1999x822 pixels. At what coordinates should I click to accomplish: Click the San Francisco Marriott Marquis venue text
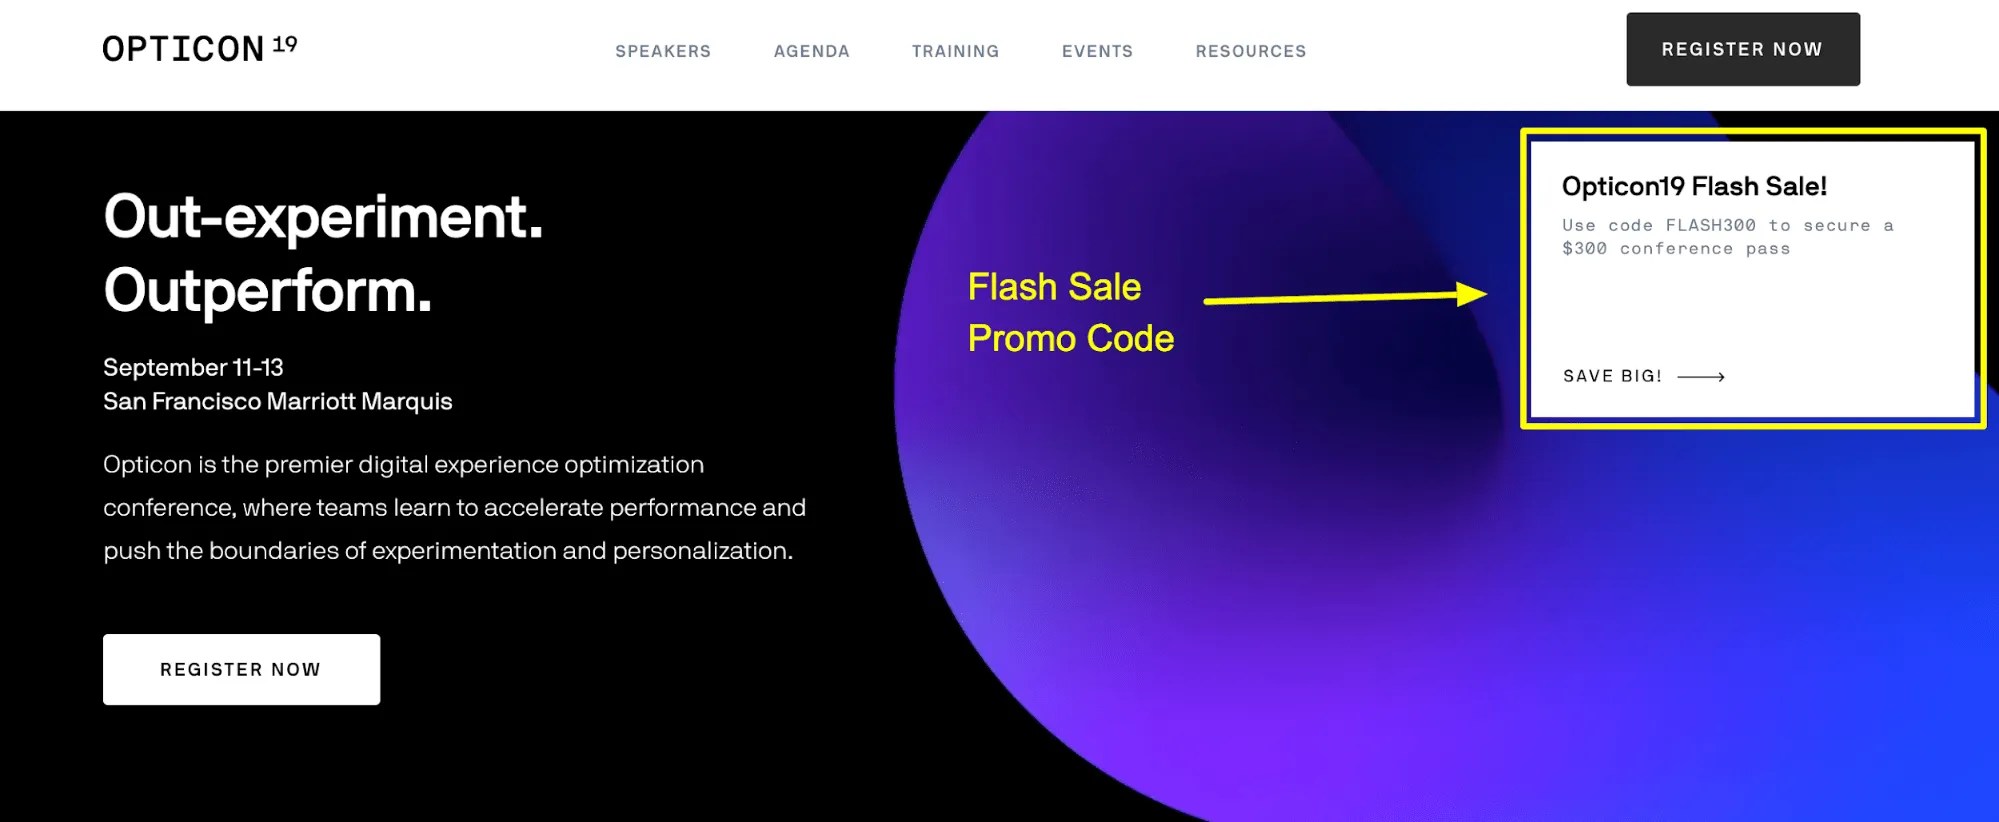click(277, 401)
